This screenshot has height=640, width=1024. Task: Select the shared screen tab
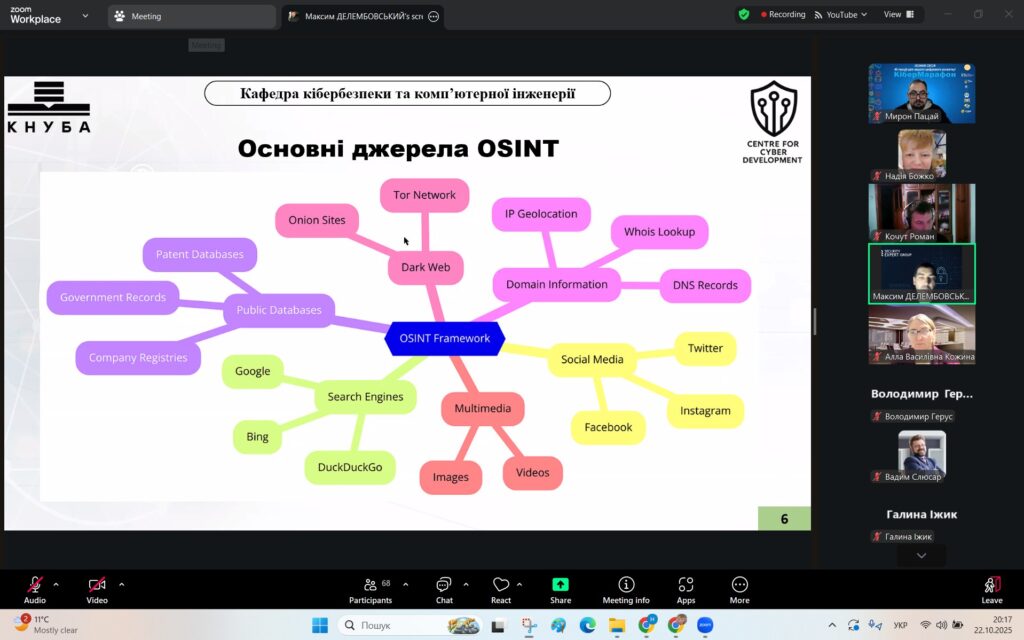pos(360,17)
